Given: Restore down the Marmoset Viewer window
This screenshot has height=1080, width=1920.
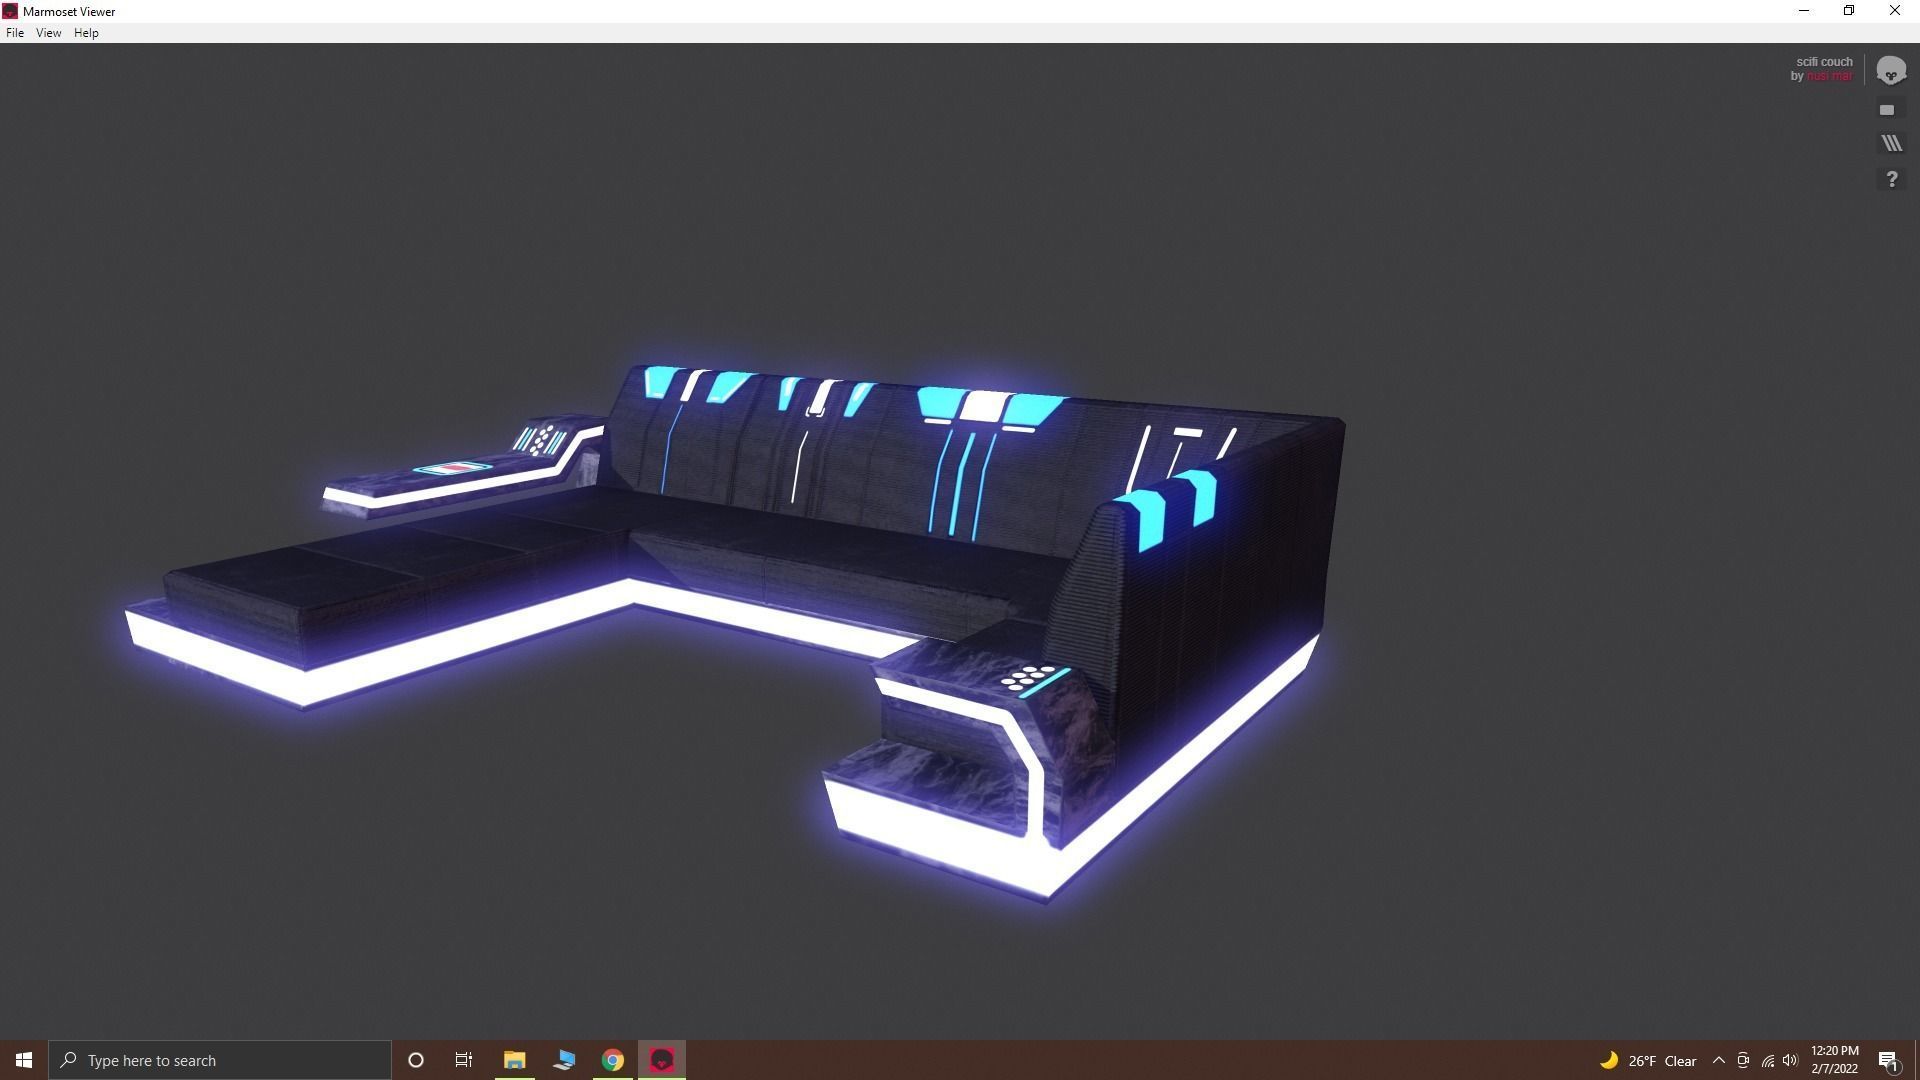Looking at the screenshot, I should click(x=1849, y=11).
